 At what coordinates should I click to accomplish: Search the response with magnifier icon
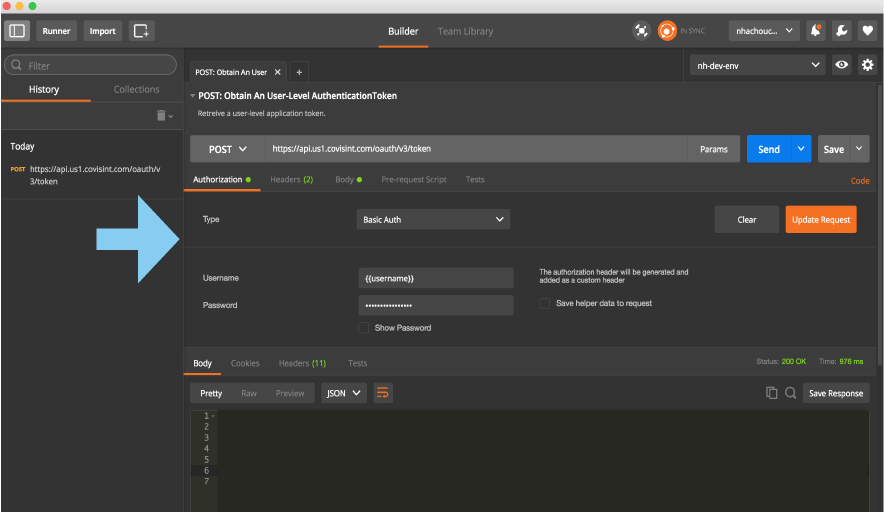coord(790,393)
